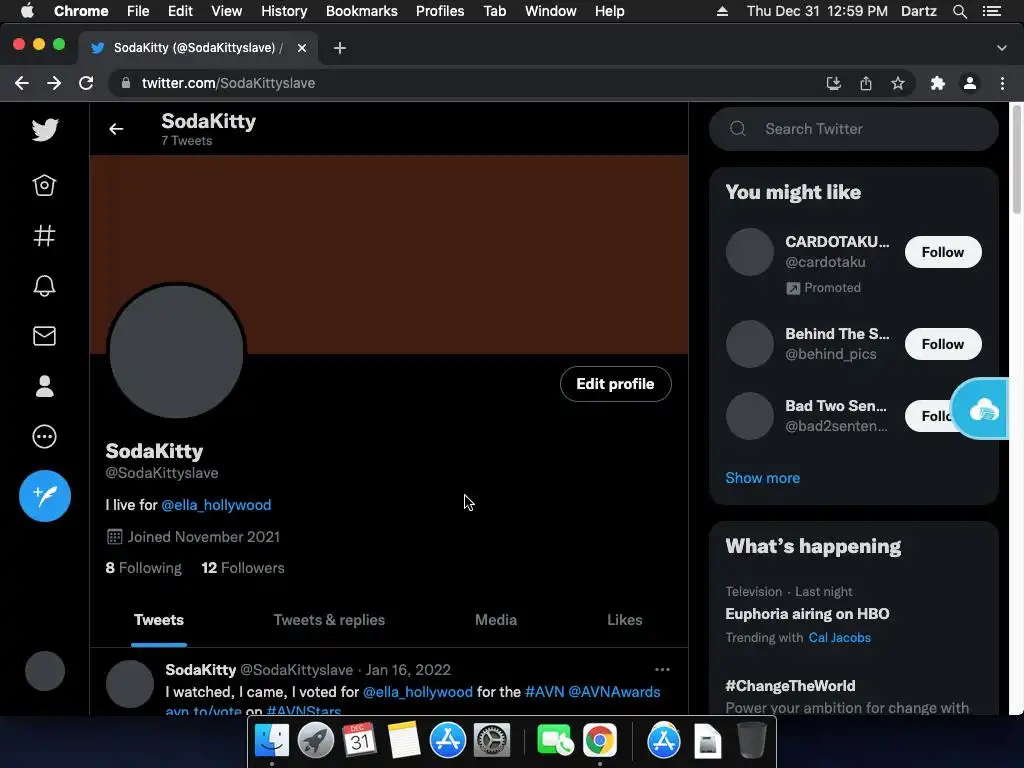Click the CARDOTAKU suggested avatar
This screenshot has width=1024, height=768.
[x=750, y=252]
